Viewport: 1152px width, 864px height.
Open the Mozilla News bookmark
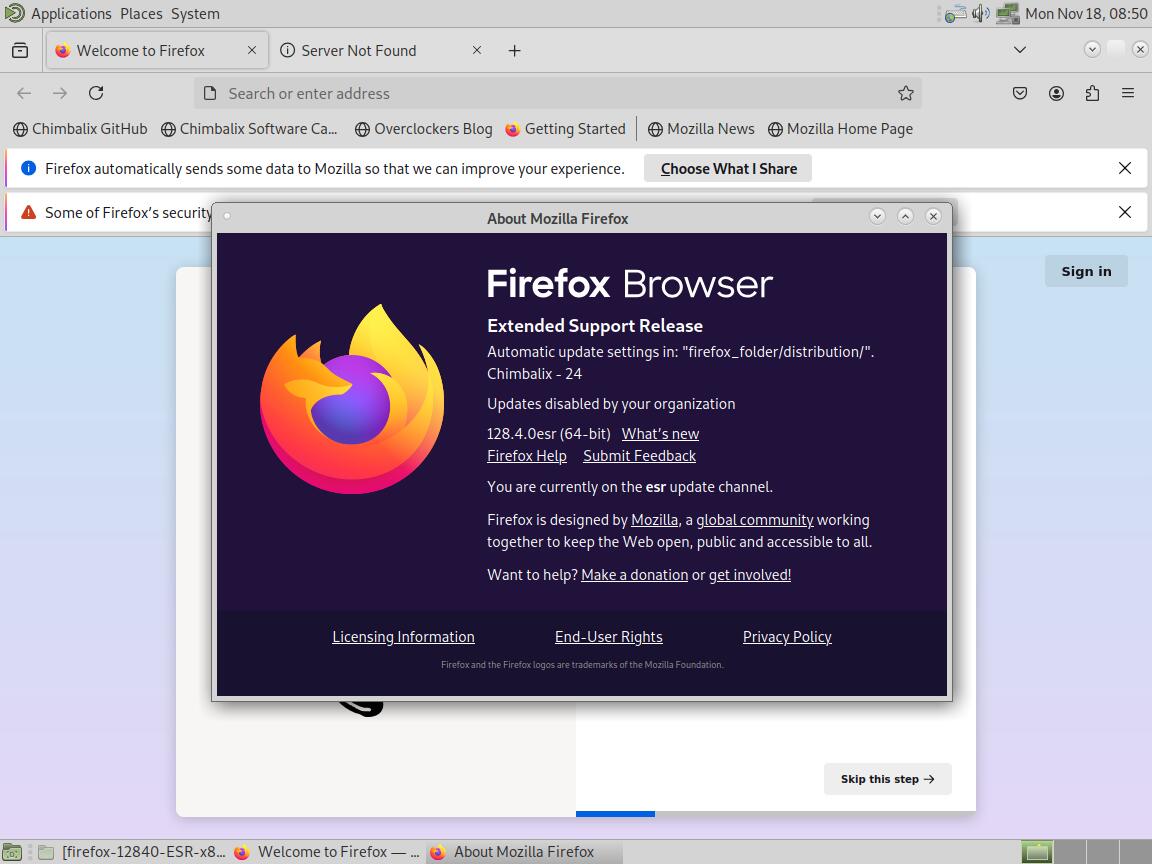pos(701,129)
